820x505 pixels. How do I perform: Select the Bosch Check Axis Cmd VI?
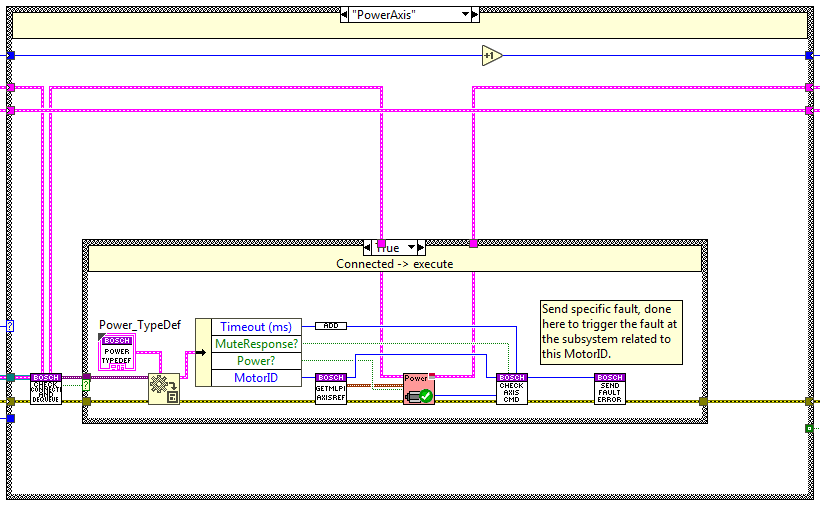[x=511, y=388]
